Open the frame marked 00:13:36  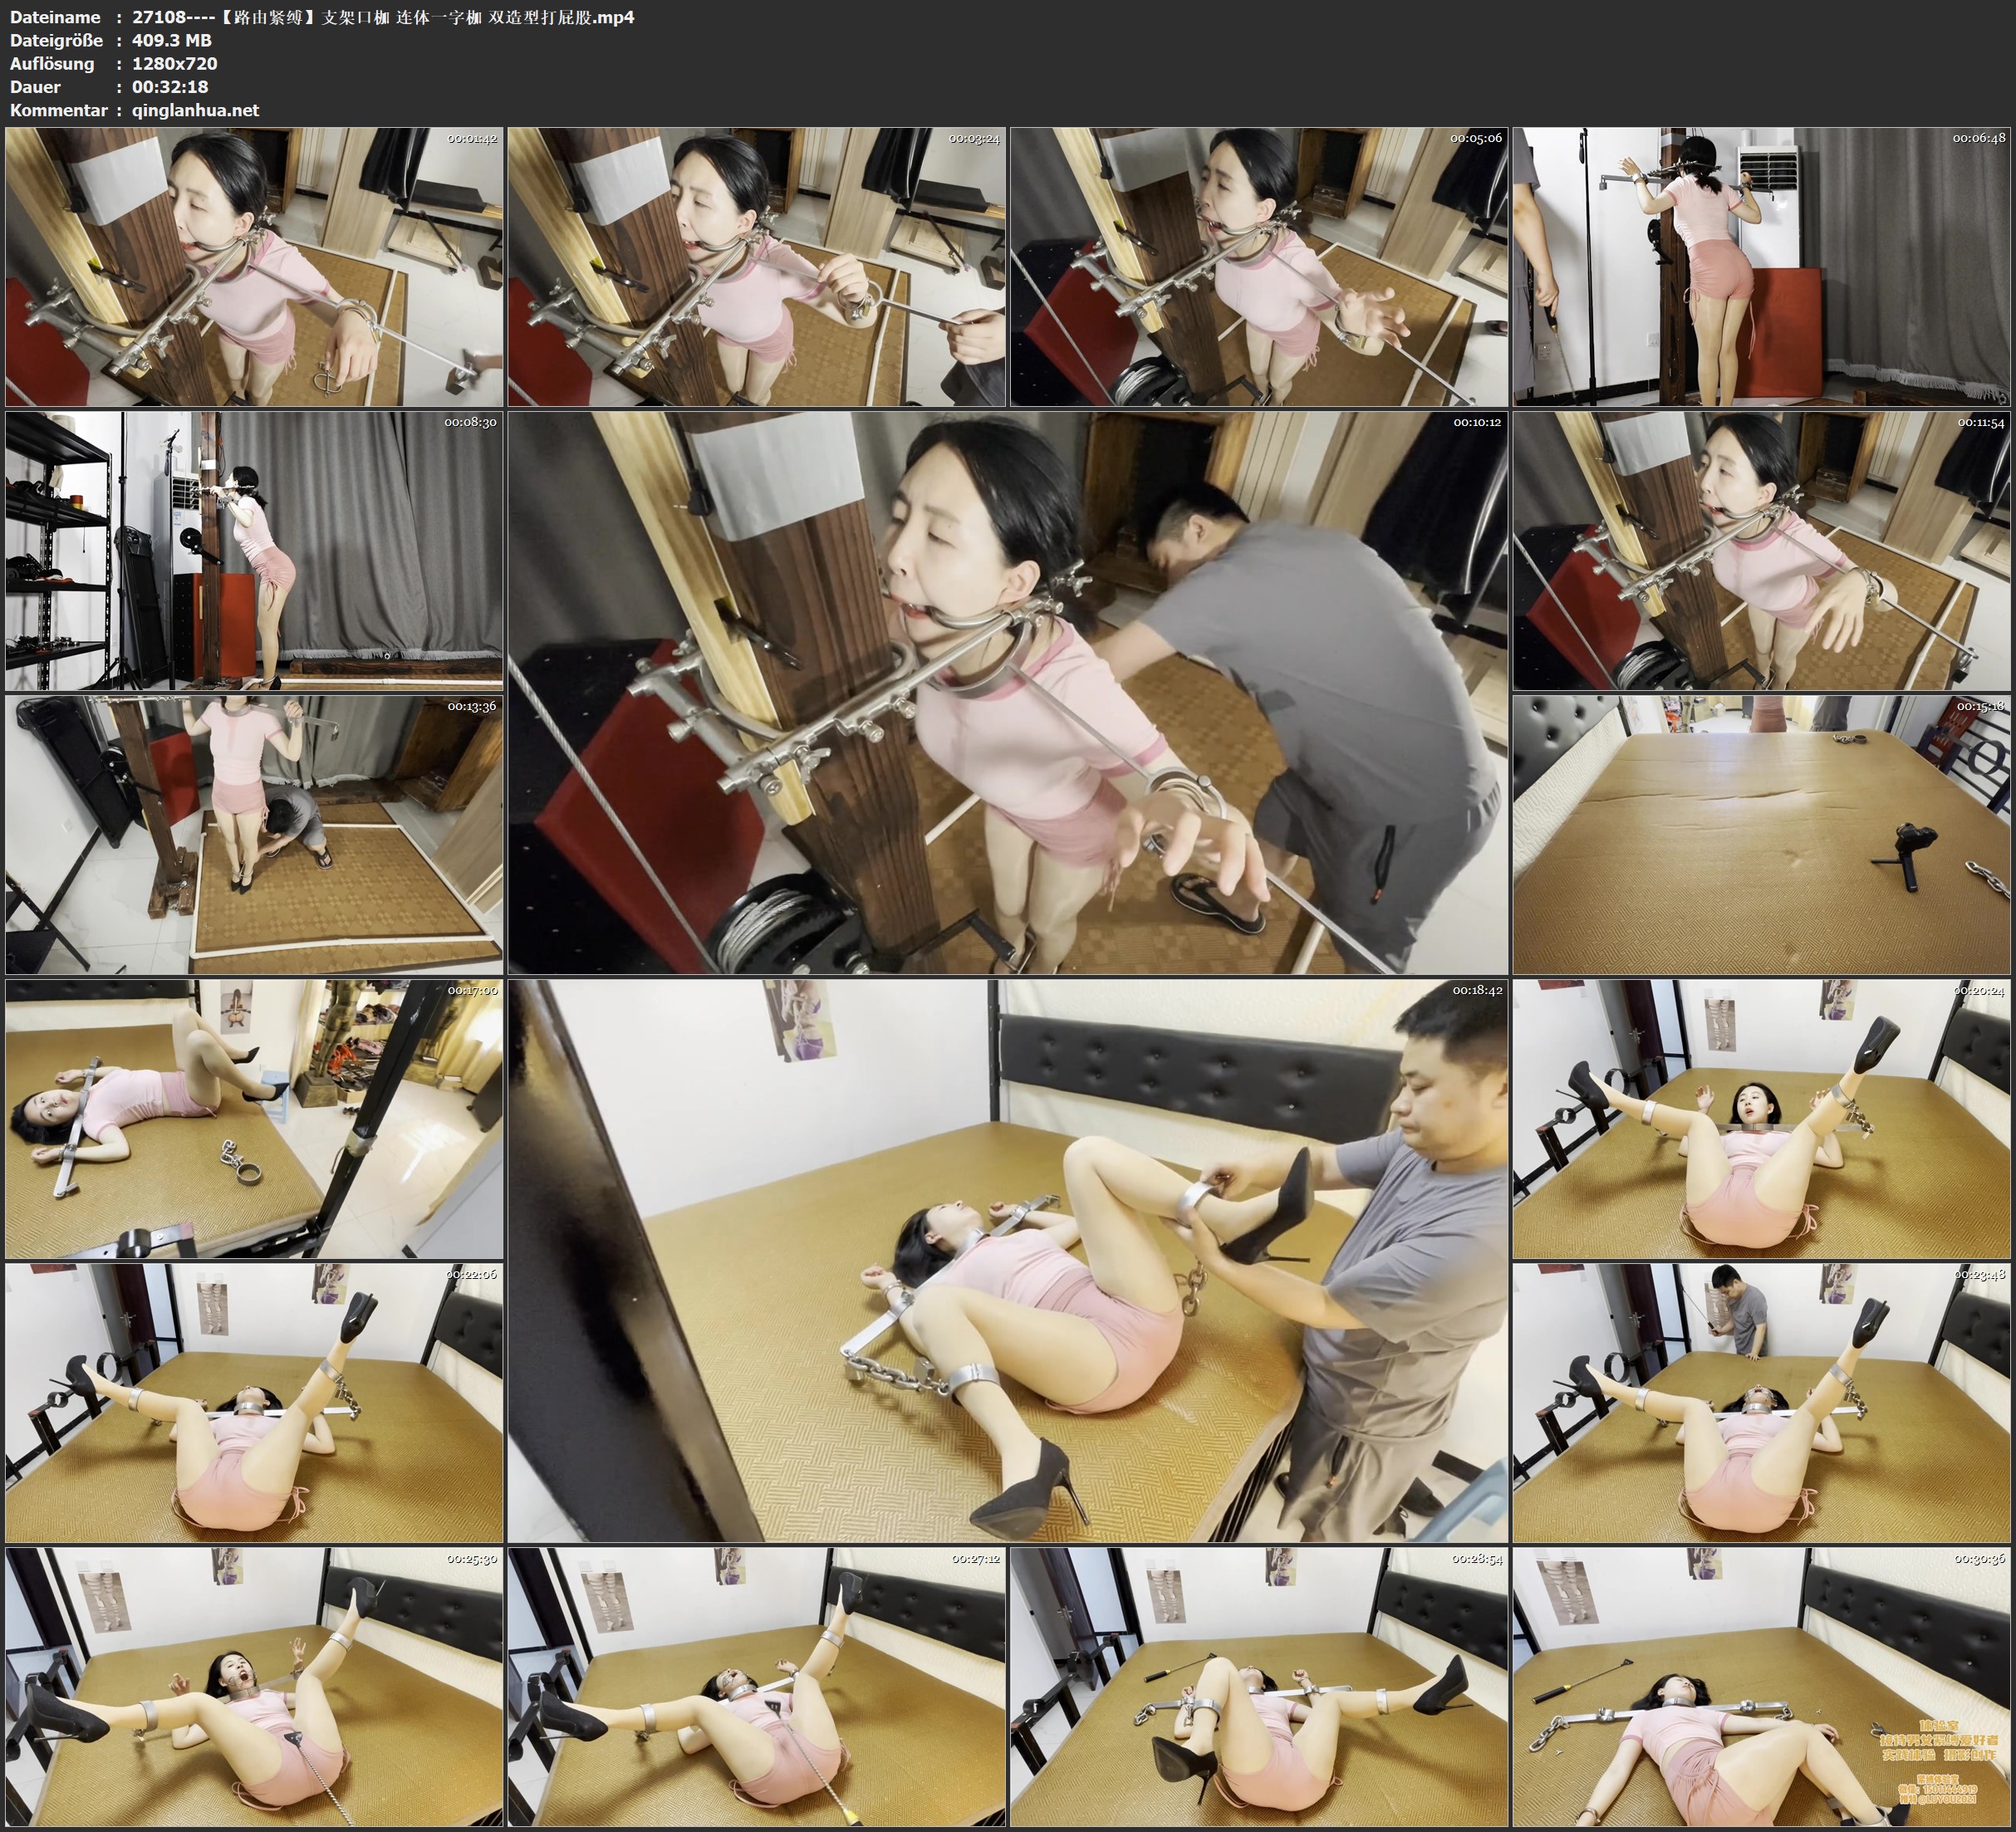(254, 834)
